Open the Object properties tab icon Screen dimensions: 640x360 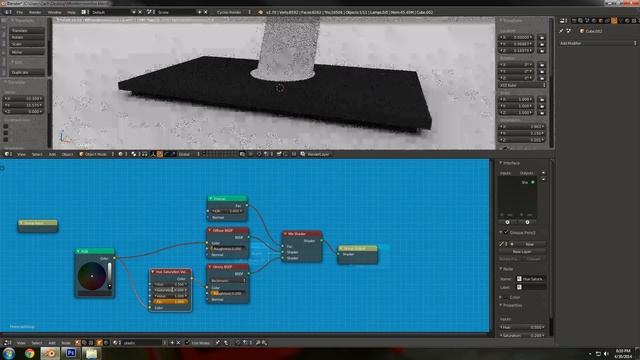click(601, 20)
